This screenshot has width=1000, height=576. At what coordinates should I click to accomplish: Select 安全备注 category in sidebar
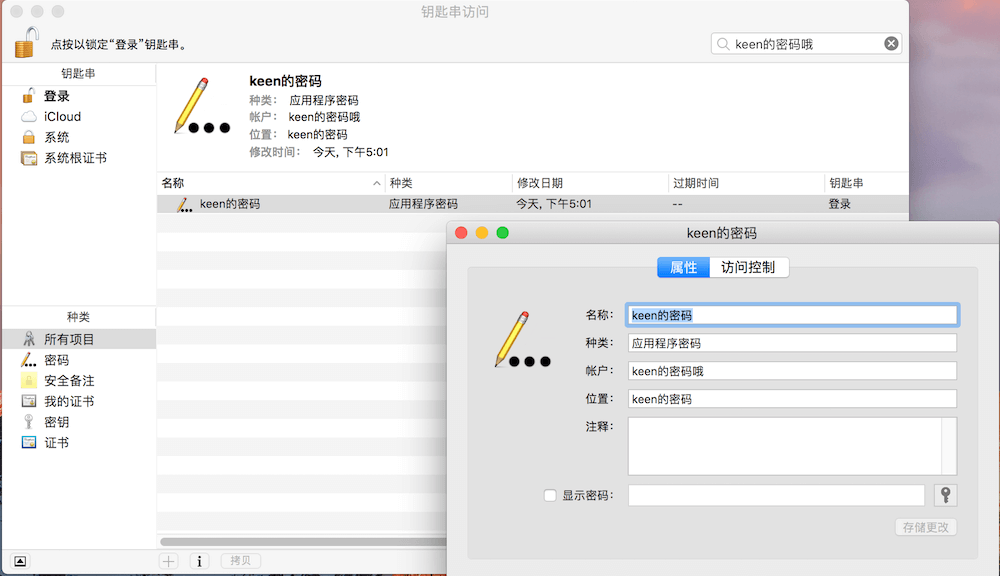point(69,381)
